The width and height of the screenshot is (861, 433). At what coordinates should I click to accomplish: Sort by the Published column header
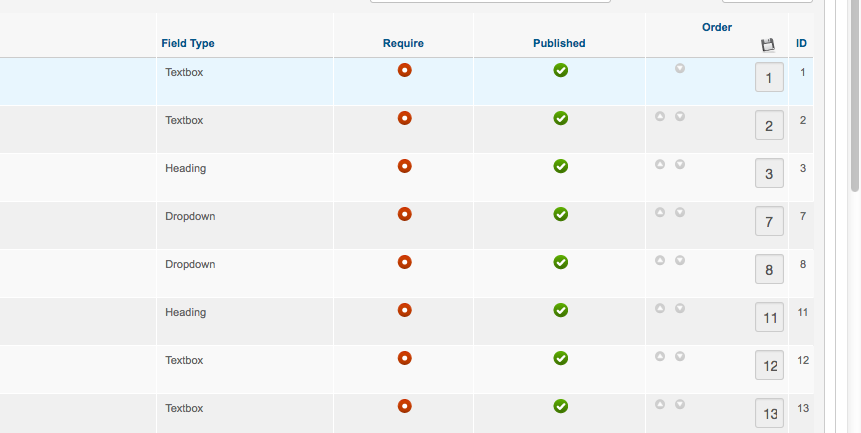pyautogui.click(x=559, y=43)
